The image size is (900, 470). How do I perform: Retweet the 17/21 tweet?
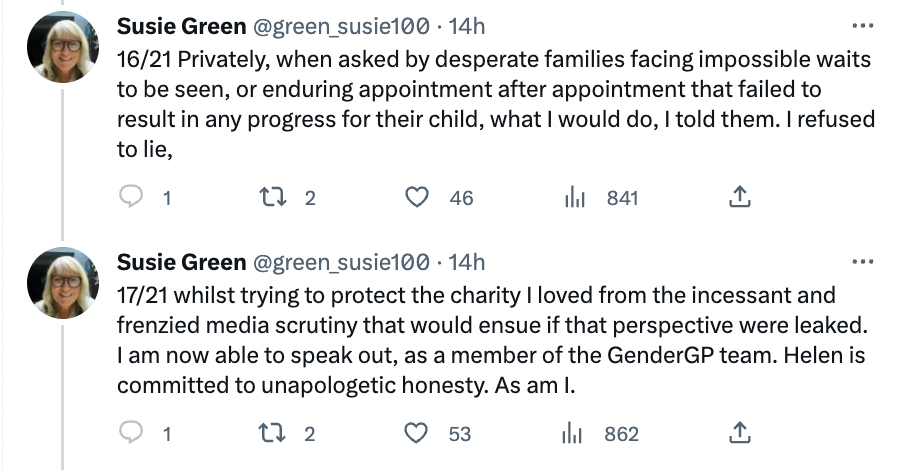click(273, 433)
